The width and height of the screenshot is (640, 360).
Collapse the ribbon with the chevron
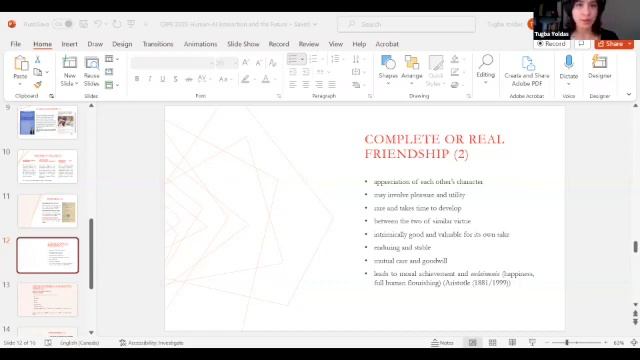[629, 94]
